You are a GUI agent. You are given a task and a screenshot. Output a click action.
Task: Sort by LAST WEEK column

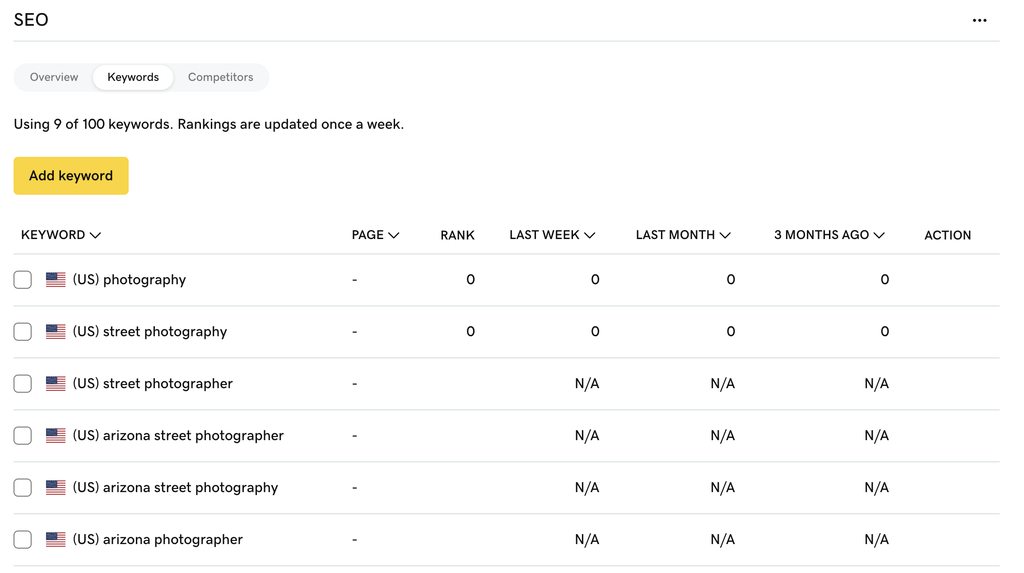(552, 235)
